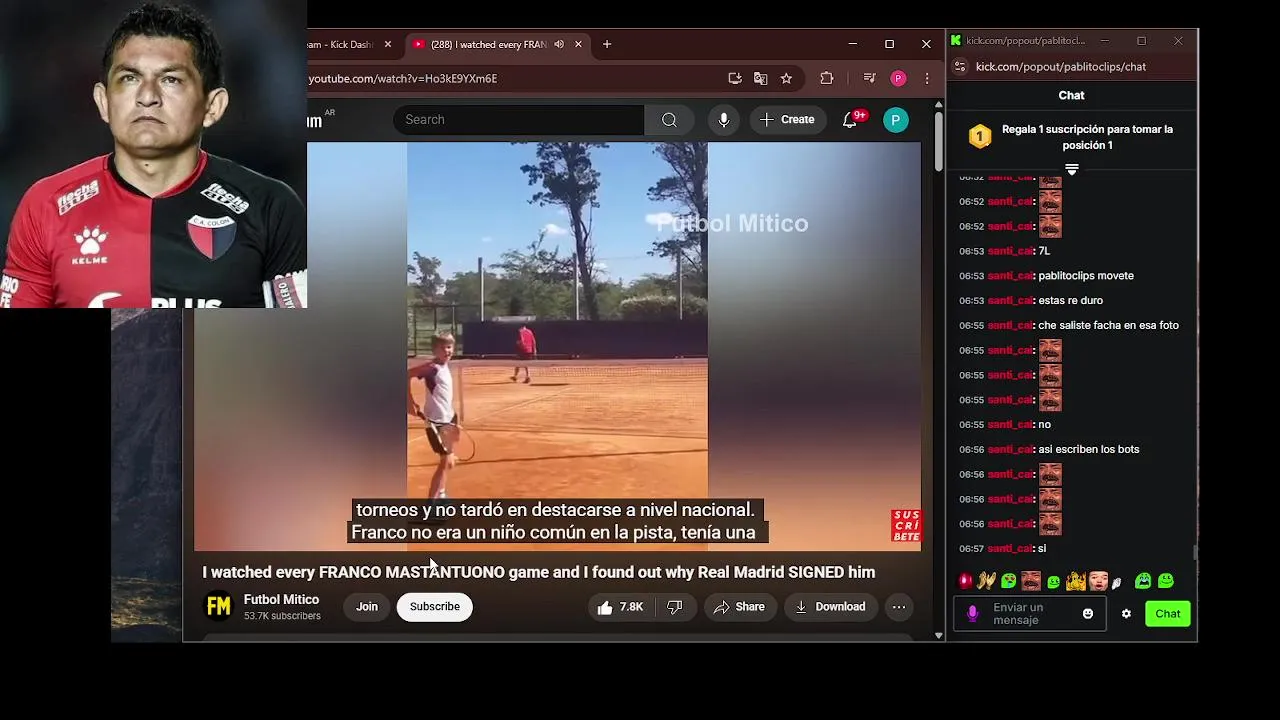Viewport: 1280px width, 720px height.
Task: Click message 'che saliste facha en esa foto'
Action: pos(1108,325)
